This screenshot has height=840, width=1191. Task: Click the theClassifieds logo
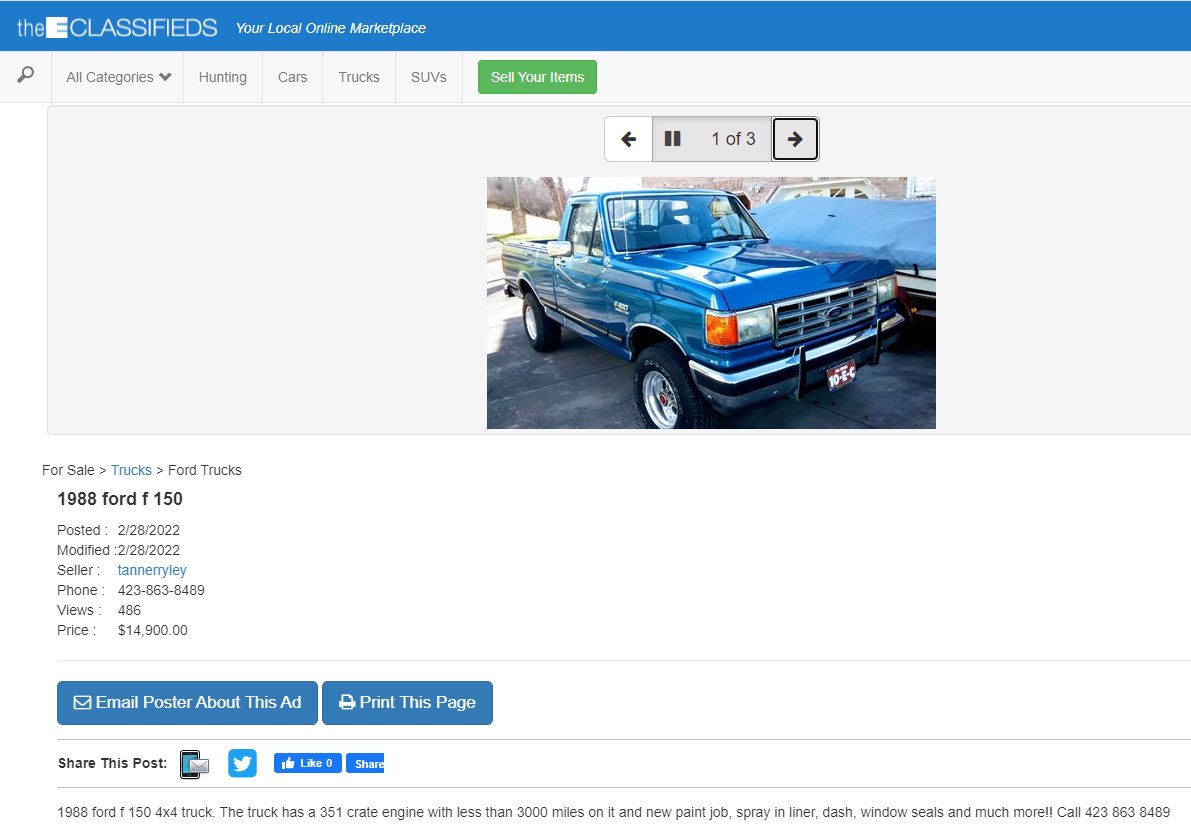(117, 28)
